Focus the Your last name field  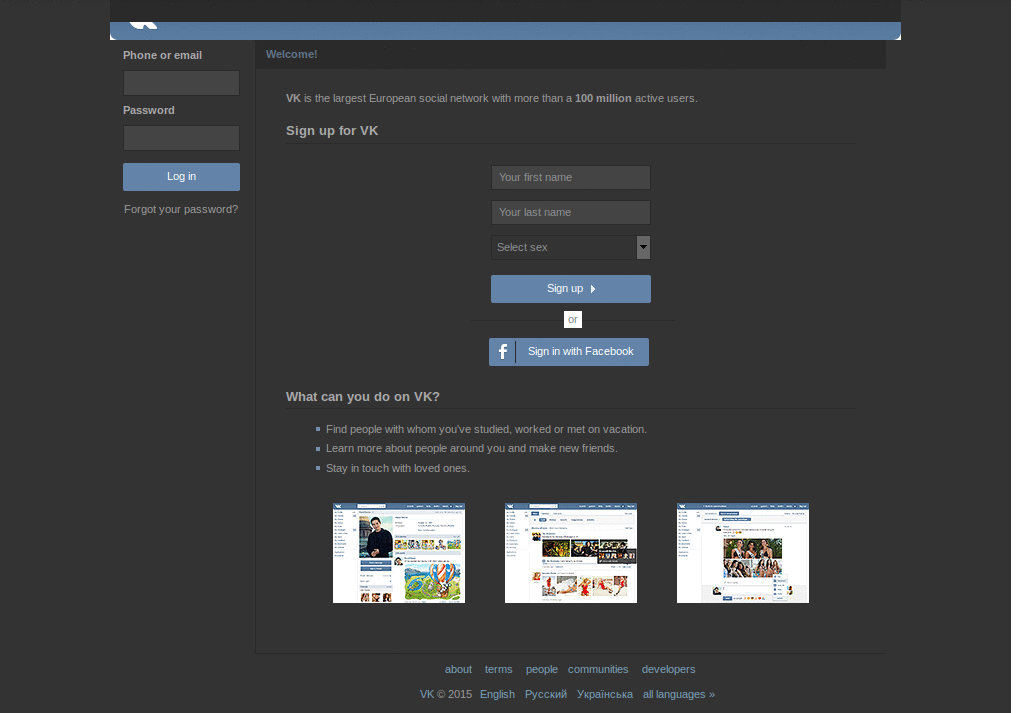571,213
